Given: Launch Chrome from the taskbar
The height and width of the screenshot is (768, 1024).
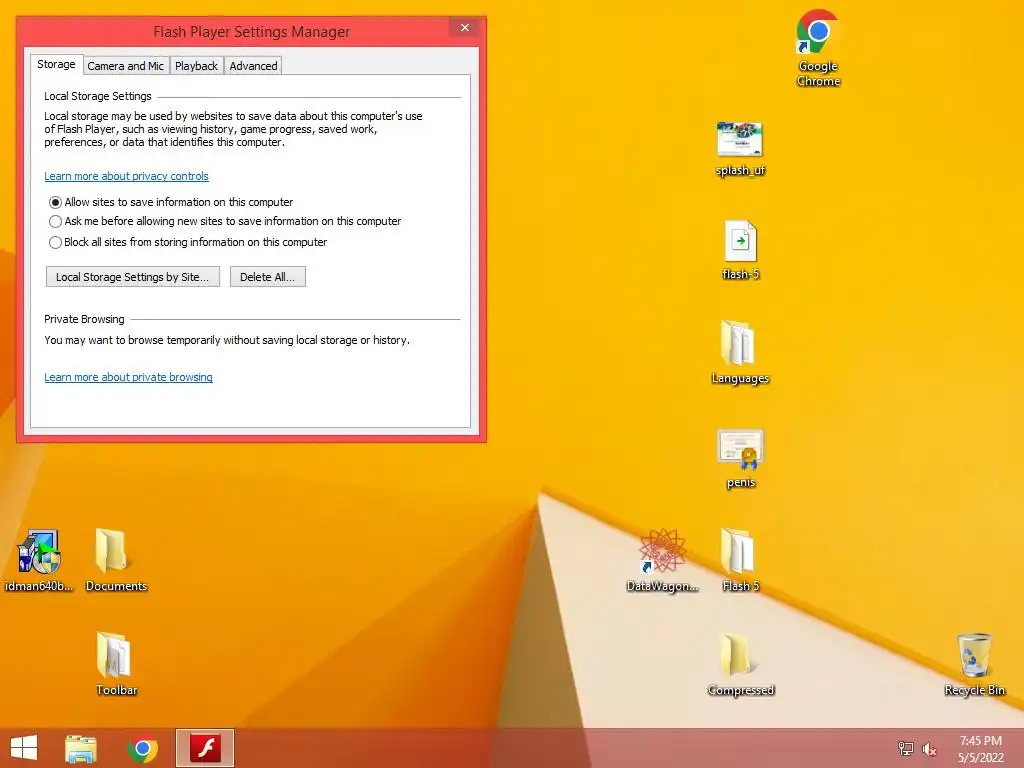Looking at the screenshot, I should [143, 748].
